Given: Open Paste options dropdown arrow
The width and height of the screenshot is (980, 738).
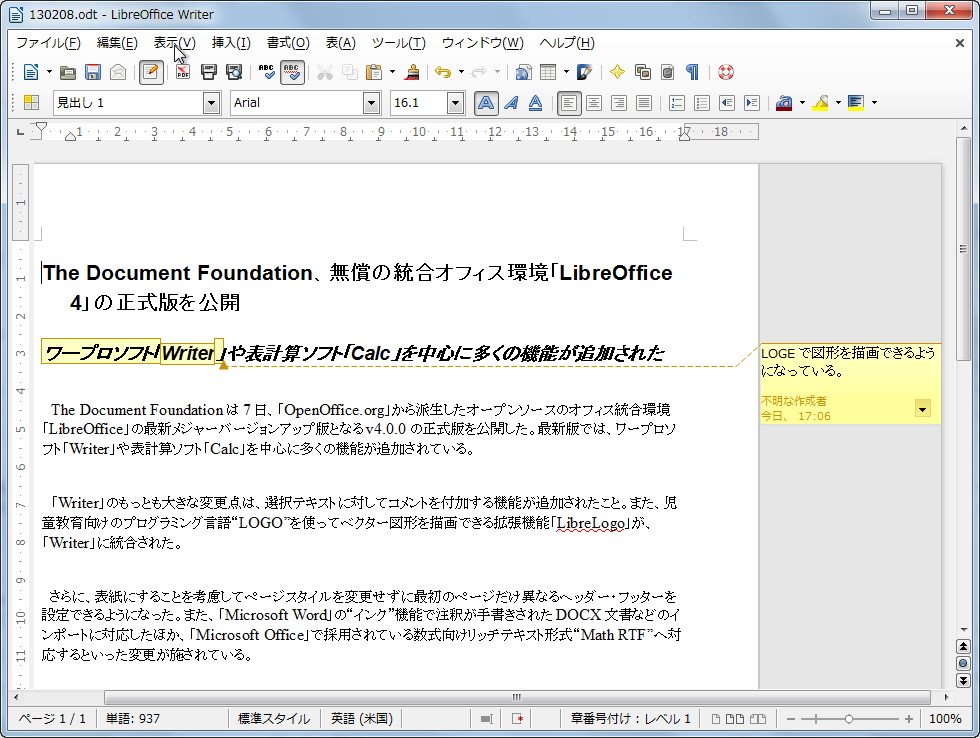Looking at the screenshot, I should click(392, 72).
